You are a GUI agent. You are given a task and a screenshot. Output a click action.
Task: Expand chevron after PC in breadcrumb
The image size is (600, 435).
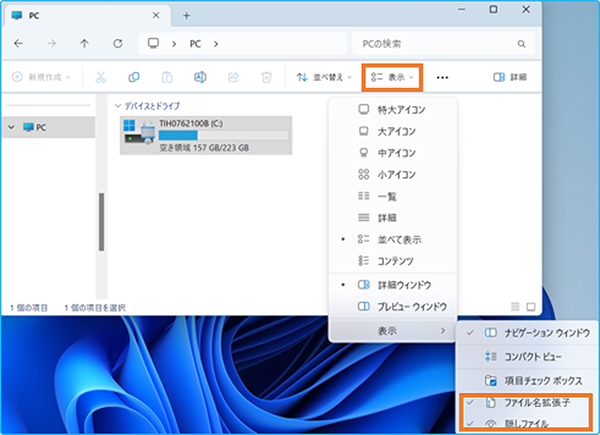point(216,44)
